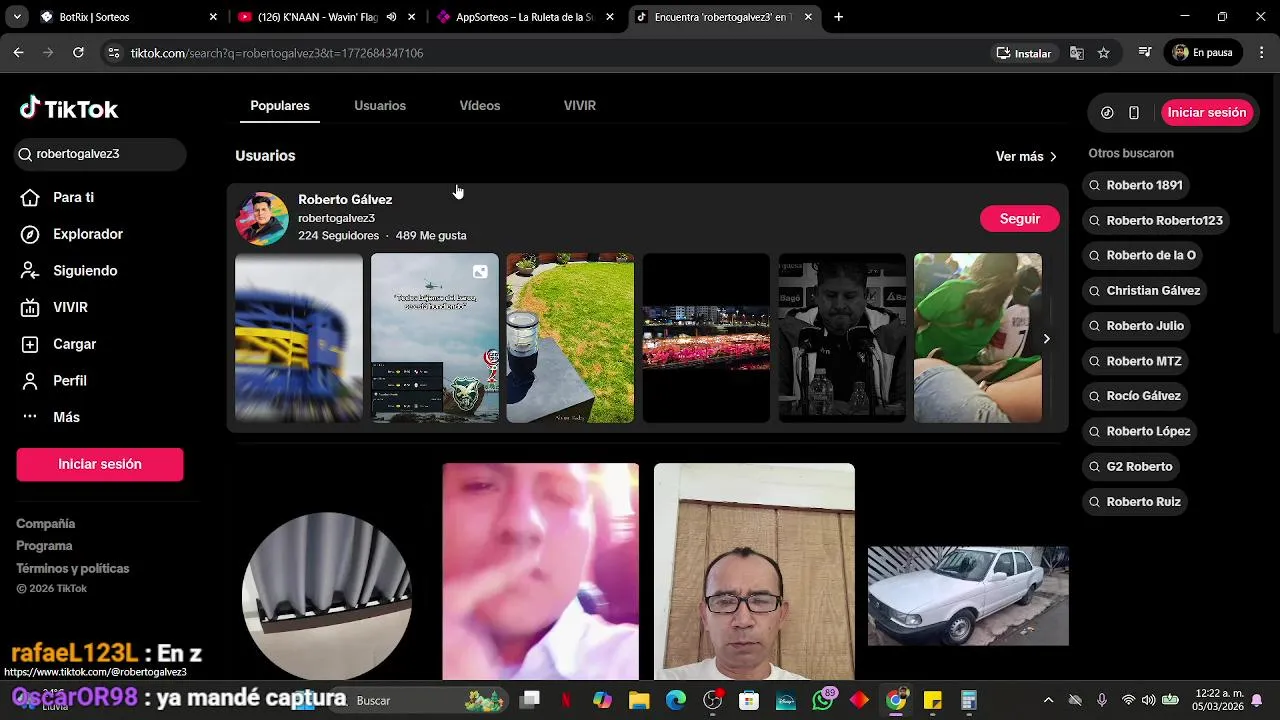Click the site information icon in address bar
1280x720 pixels.
click(x=113, y=53)
